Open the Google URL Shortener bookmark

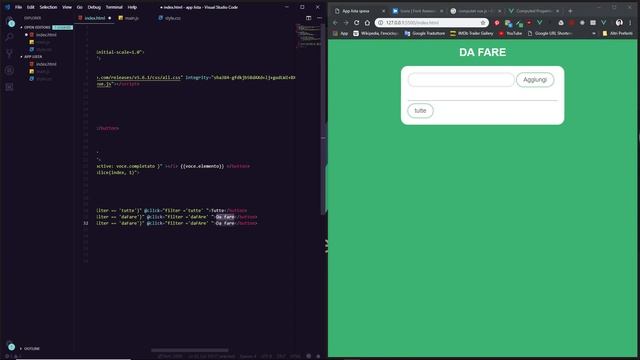(x=549, y=33)
